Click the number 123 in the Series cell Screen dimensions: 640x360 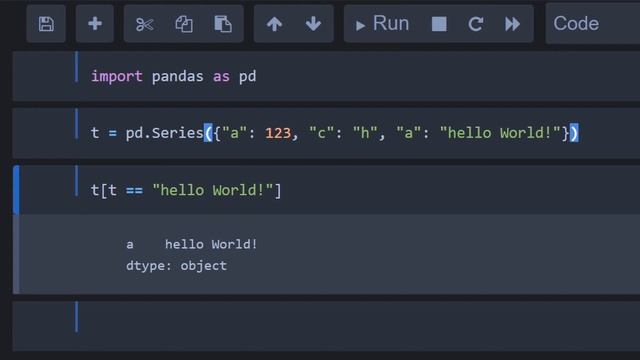(x=278, y=133)
